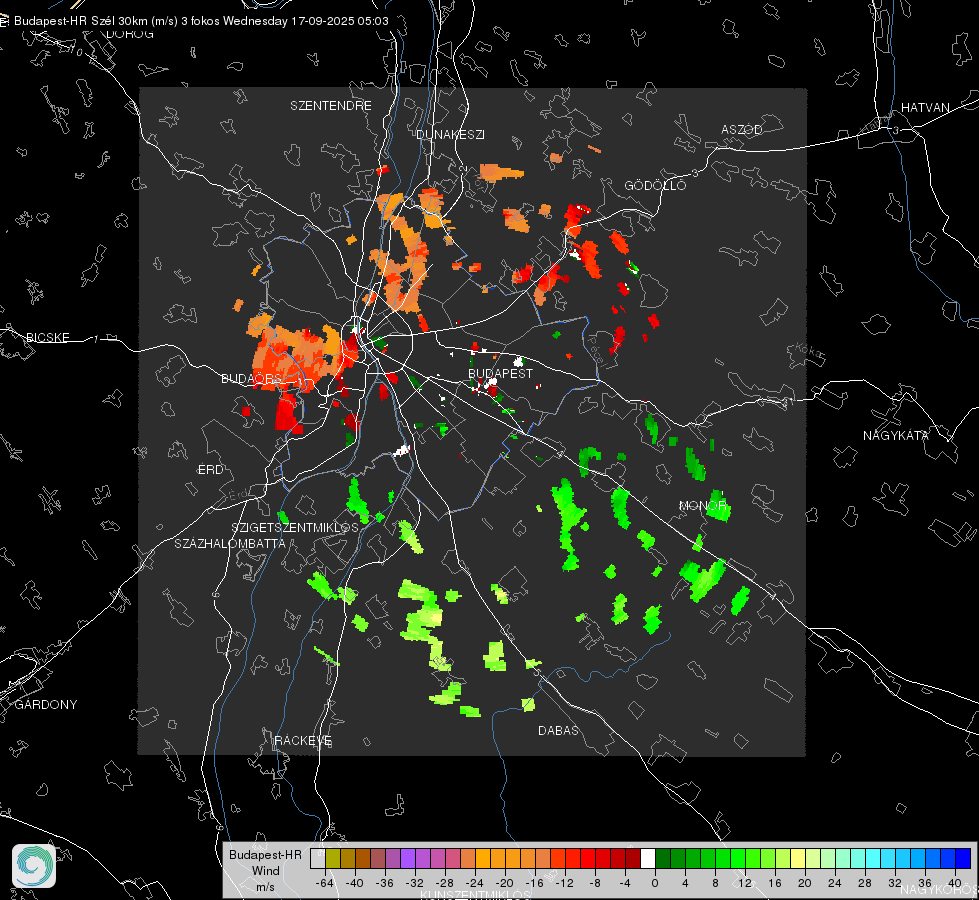
Task: Click the DUNAKESZI map label
Action: [x=450, y=134]
